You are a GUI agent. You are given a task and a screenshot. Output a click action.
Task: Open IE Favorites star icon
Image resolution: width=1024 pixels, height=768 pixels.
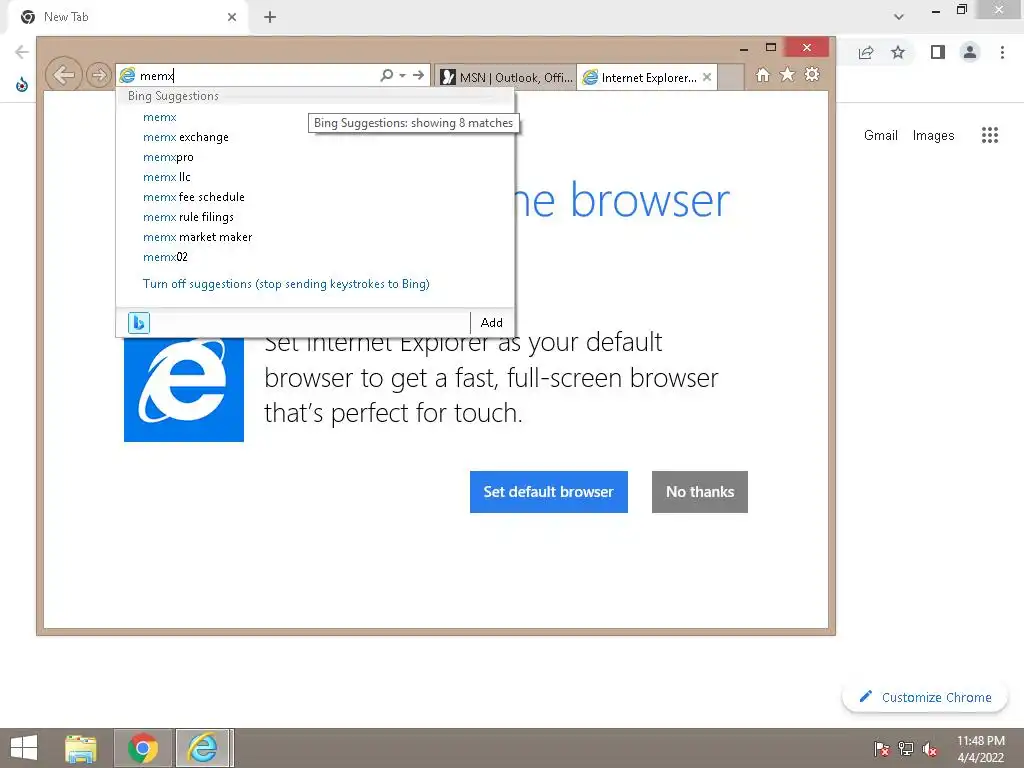[x=788, y=75]
